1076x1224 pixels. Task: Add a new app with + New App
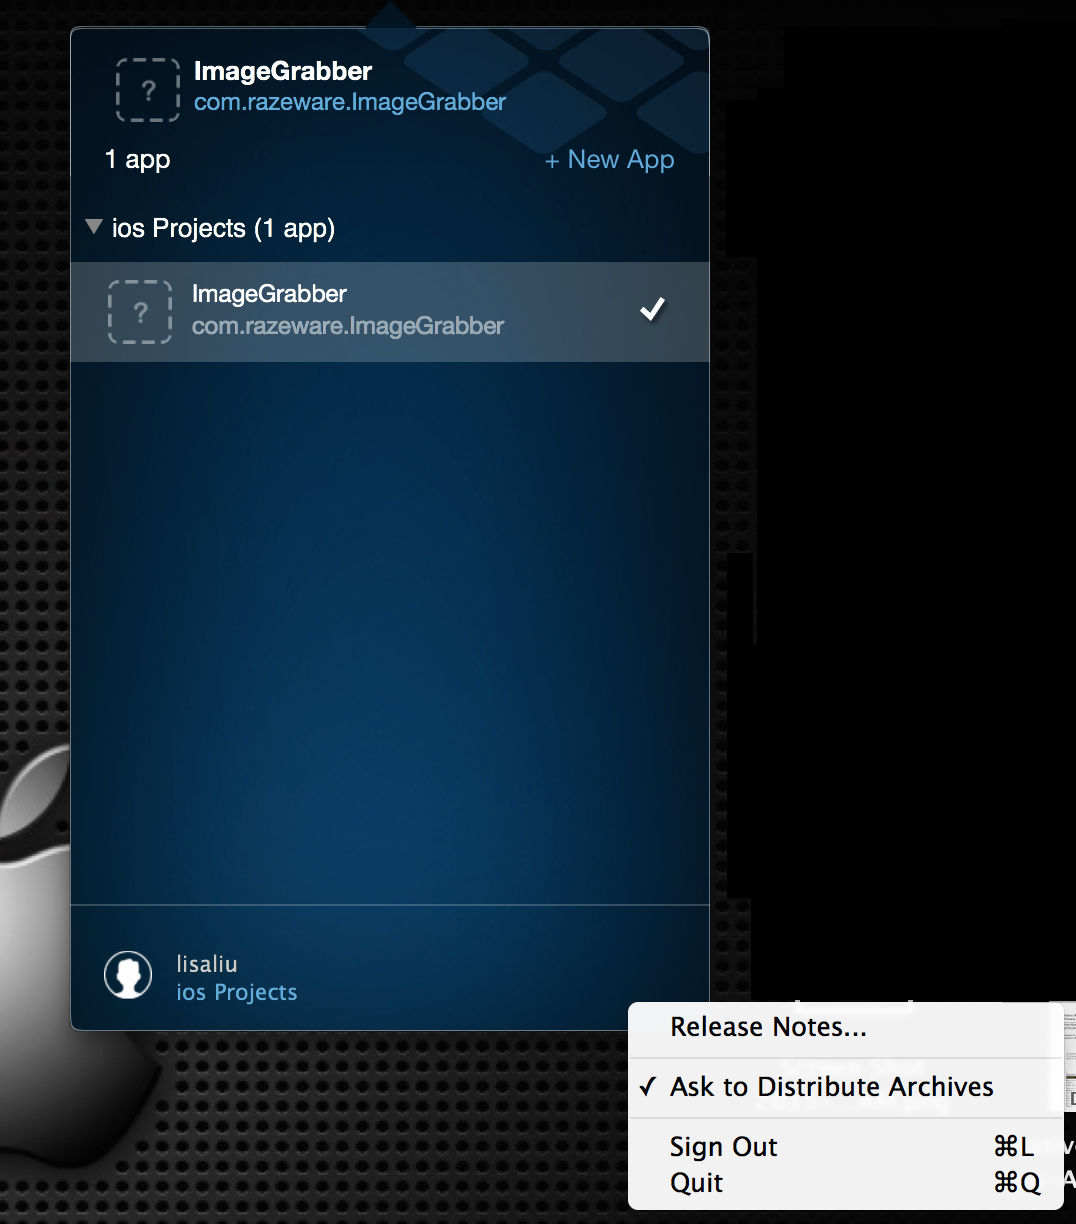pyautogui.click(x=610, y=160)
